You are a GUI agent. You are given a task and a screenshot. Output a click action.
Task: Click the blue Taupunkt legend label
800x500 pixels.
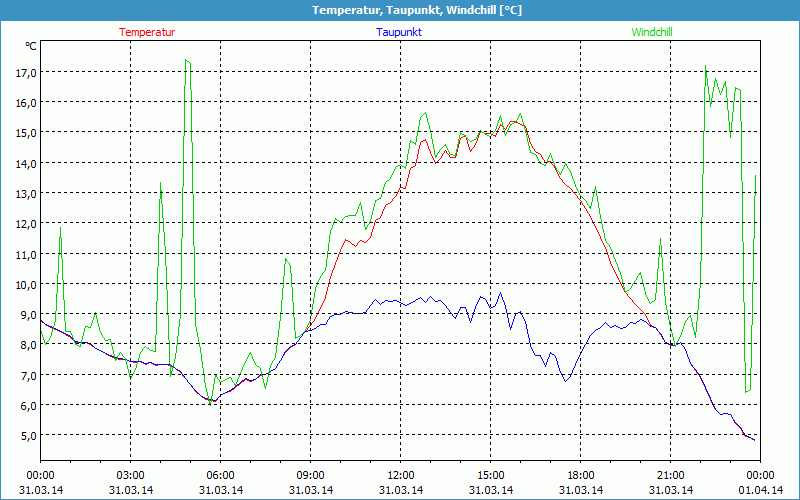[x=399, y=32]
